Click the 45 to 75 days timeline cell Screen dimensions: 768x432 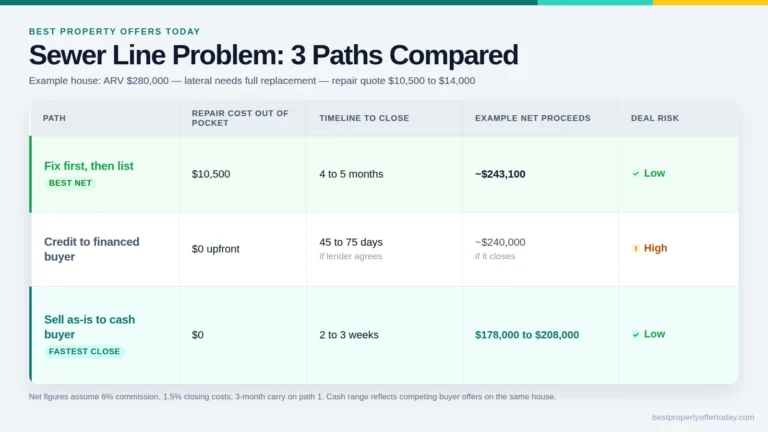click(x=351, y=242)
